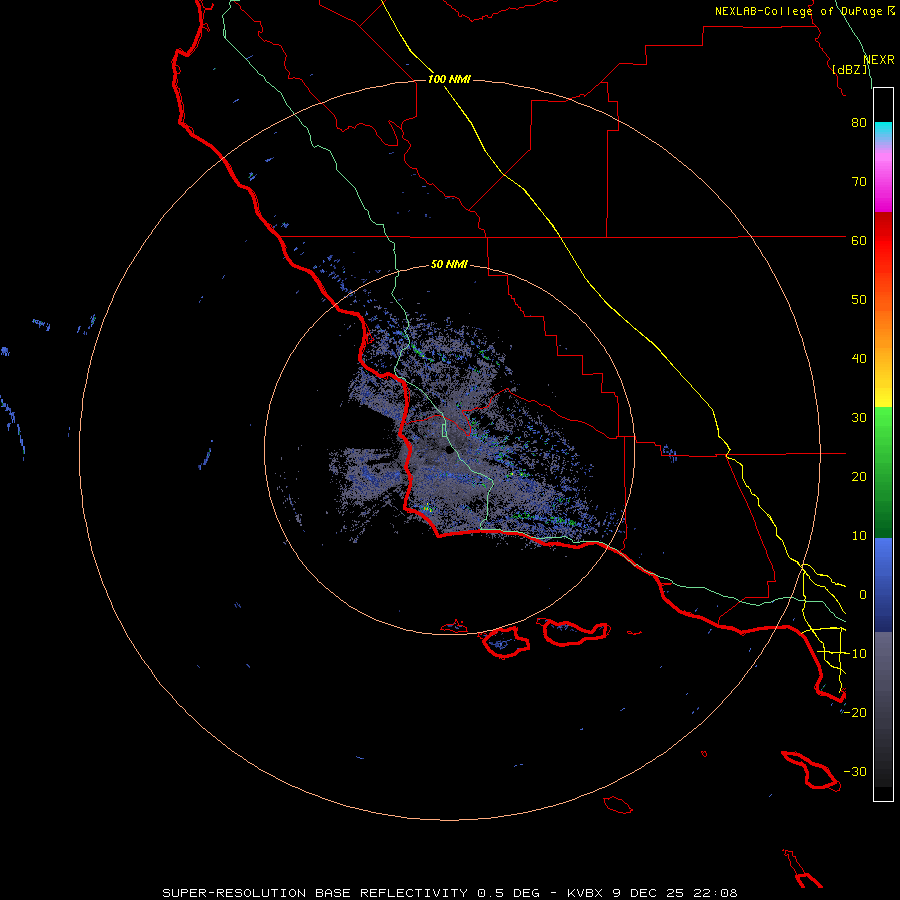Click the KVBX station ID in the caption
The image size is (900, 900).
(586, 893)
